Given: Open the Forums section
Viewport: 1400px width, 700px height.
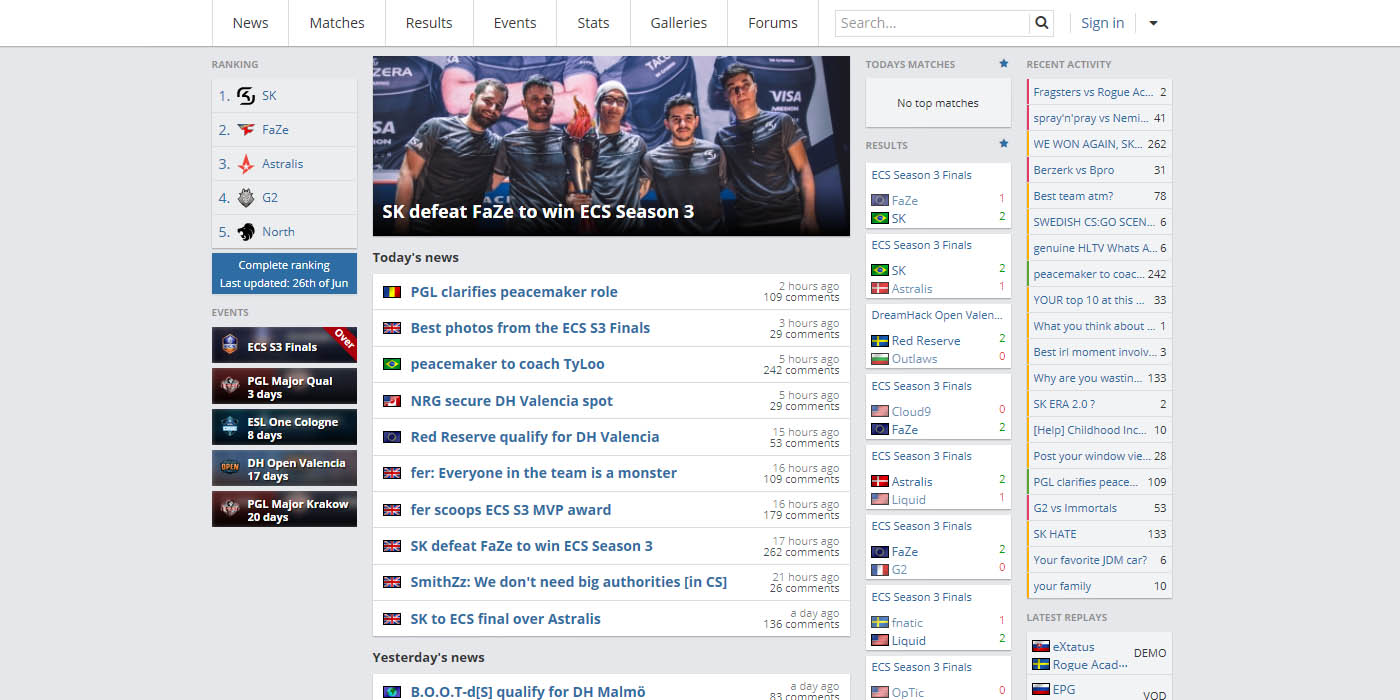Looking at the screenshot, I should [772, 22].
